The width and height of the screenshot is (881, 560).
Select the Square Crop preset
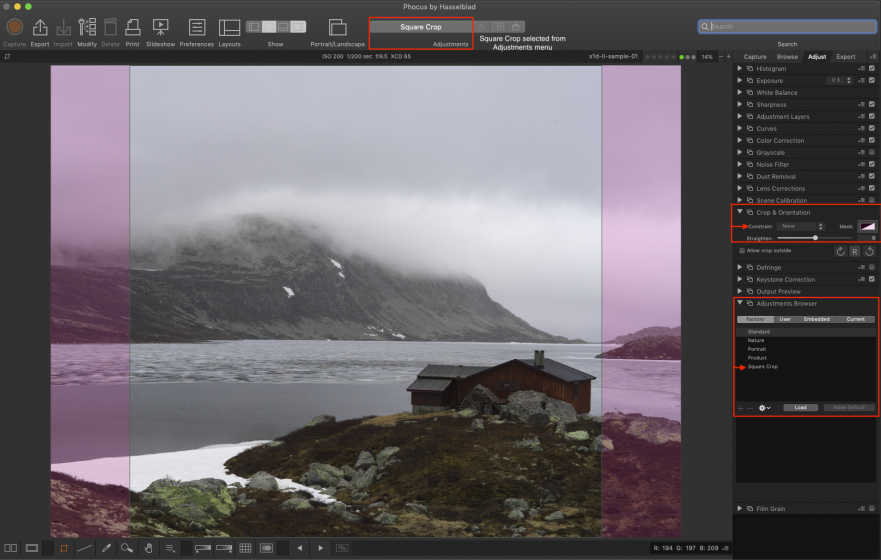pyautogui.click(x=762, y=367)
